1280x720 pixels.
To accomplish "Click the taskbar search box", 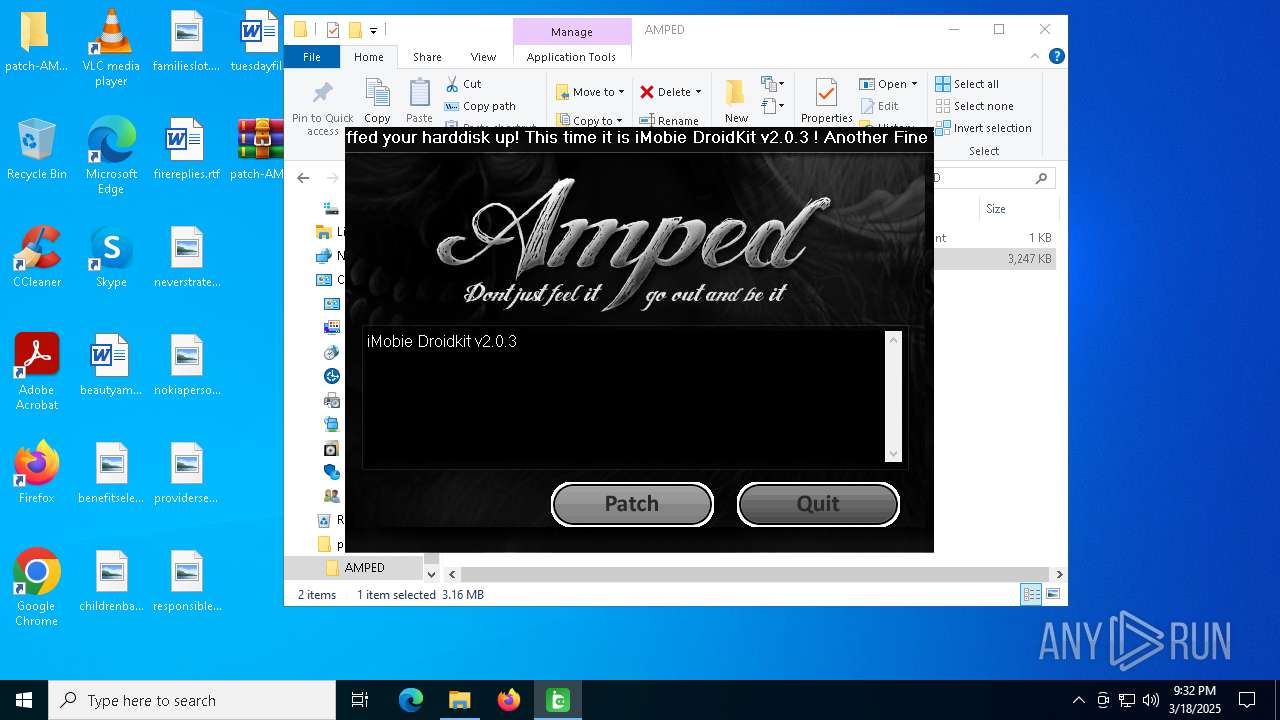I will pos(192,700).
